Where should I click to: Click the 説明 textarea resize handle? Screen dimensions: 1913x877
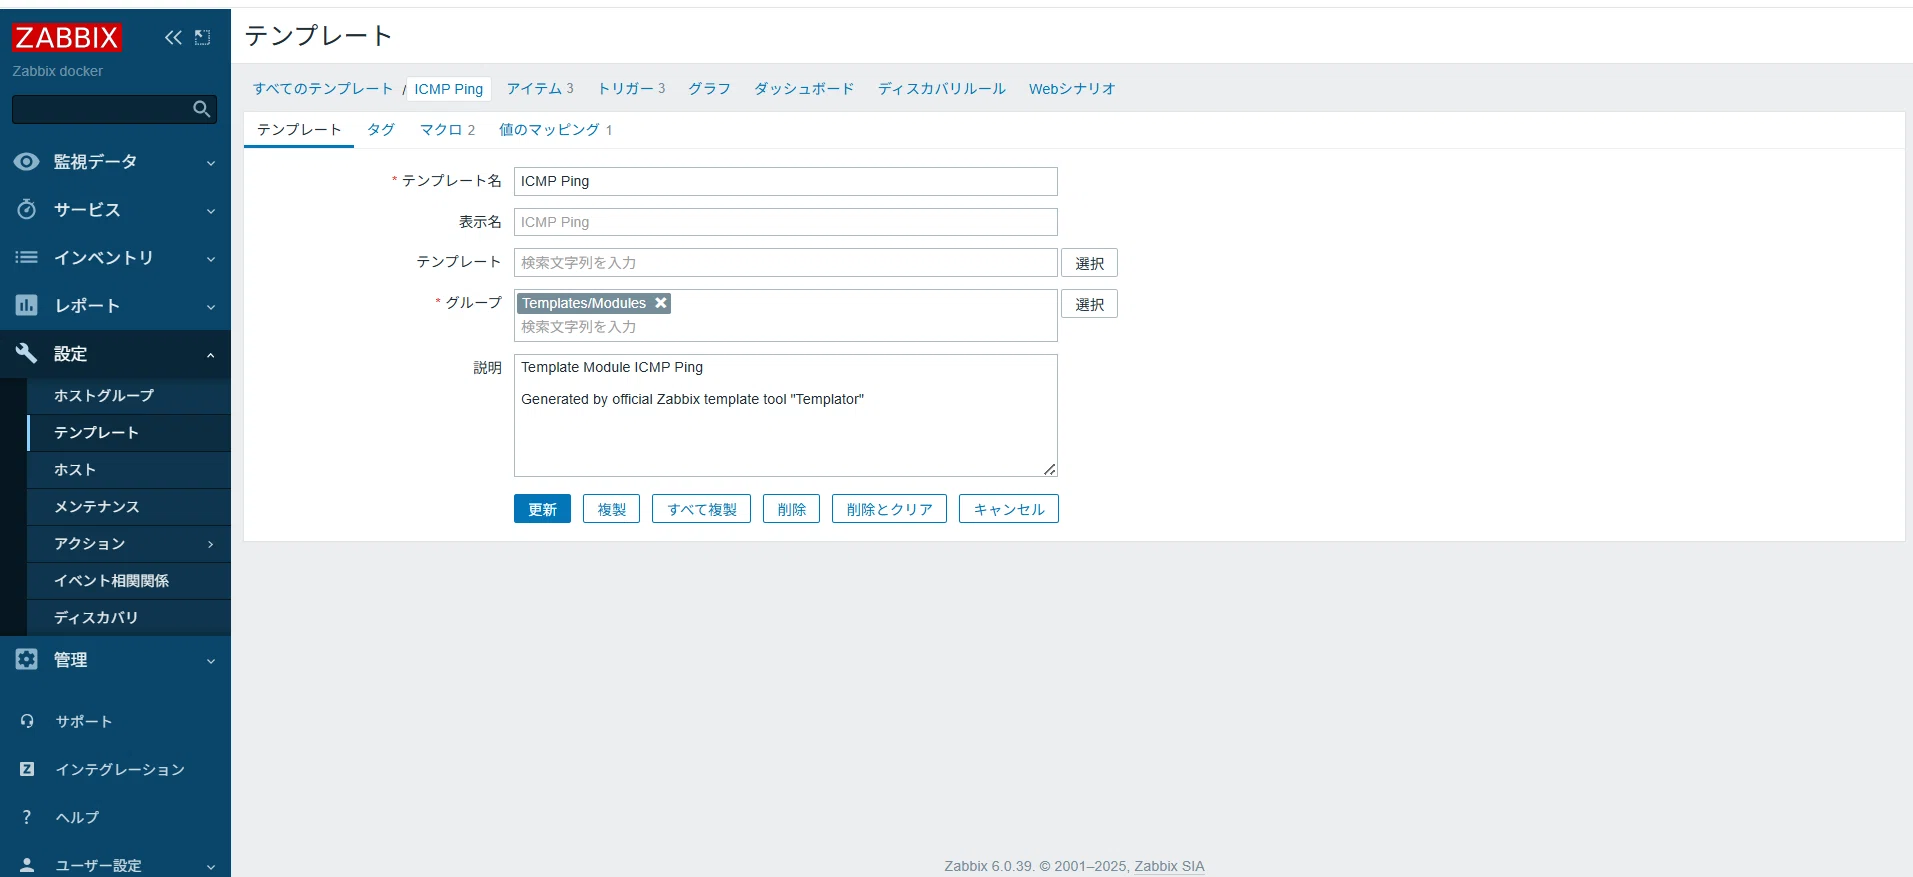pos(1049,469)
